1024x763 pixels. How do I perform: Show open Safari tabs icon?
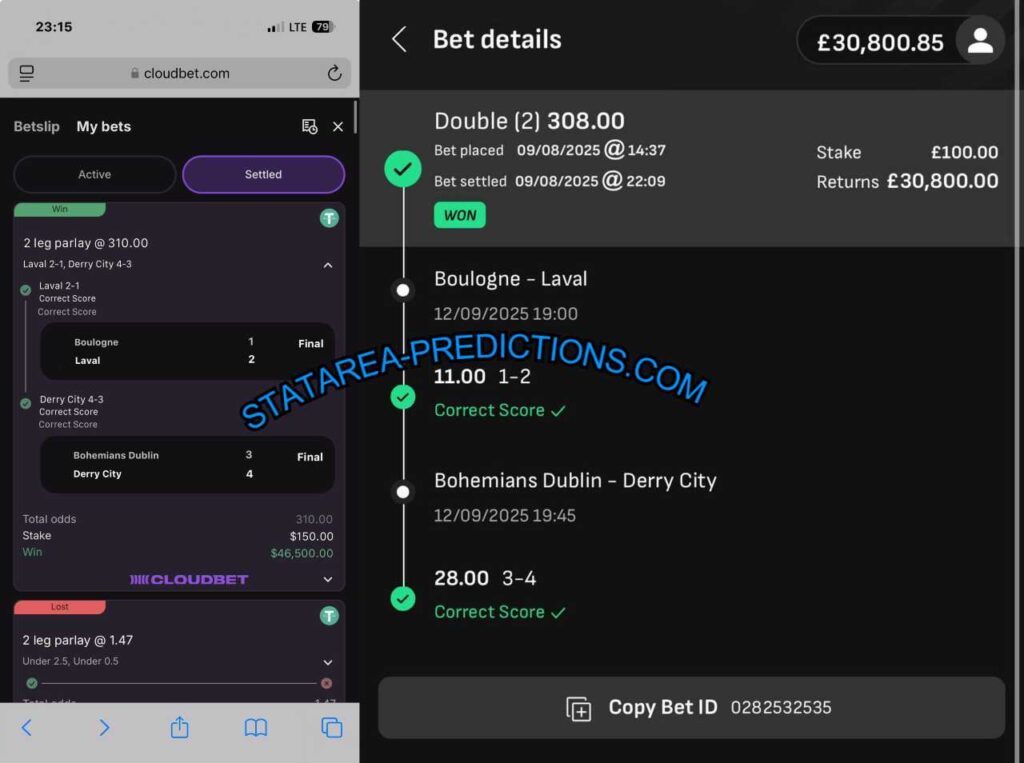[x=332, y=728]
